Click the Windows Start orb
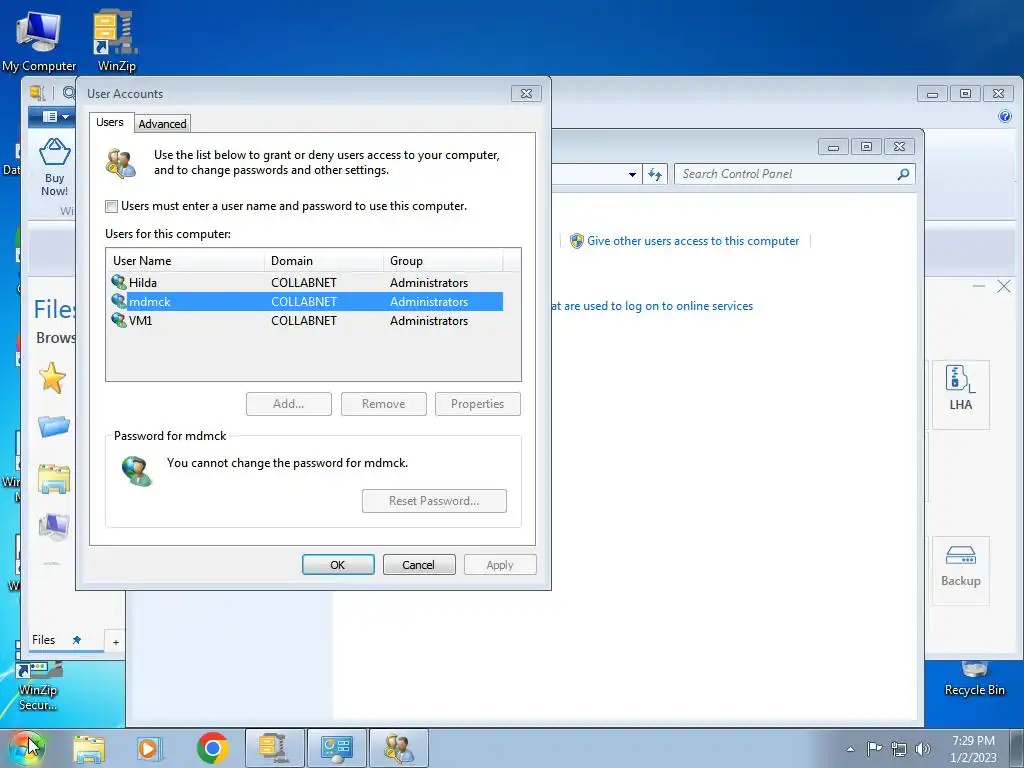This screenshot has width=1024, height=768. pos(27,748)
